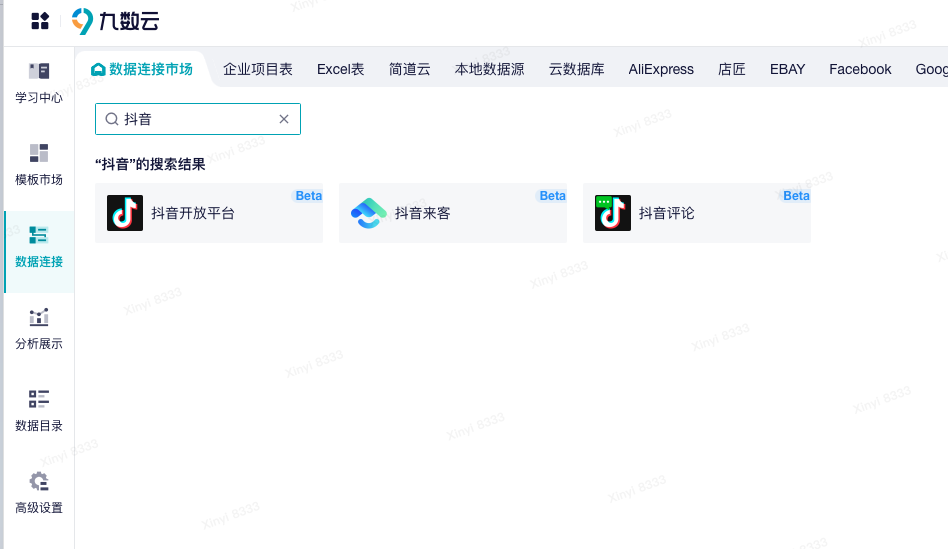948x549 pixels.
Task: Click Beta badge on 抖音开放平台
Action: [x=308, y=196]
